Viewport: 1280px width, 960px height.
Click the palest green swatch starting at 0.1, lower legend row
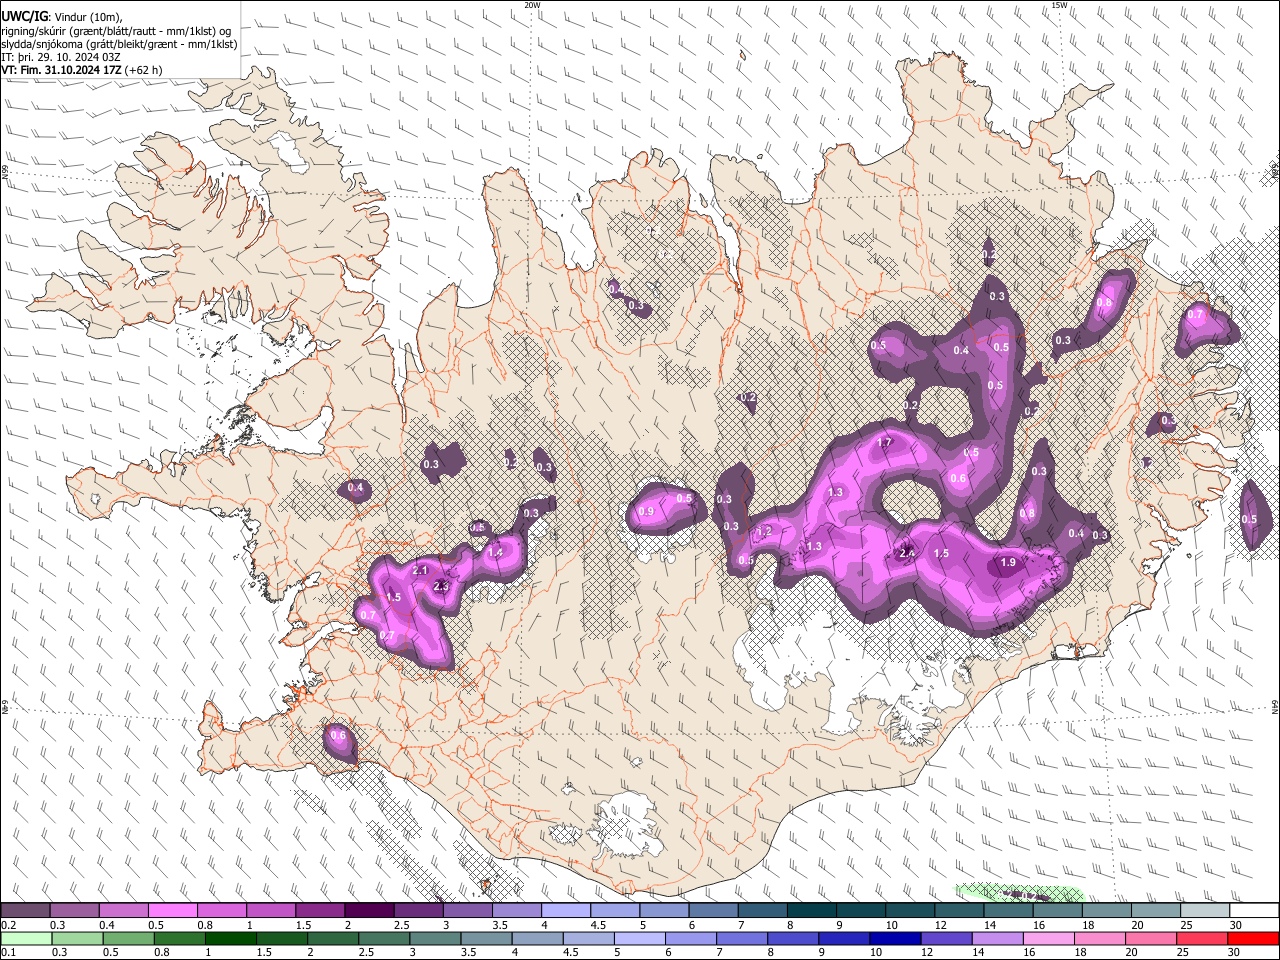(x=26, y=938)
